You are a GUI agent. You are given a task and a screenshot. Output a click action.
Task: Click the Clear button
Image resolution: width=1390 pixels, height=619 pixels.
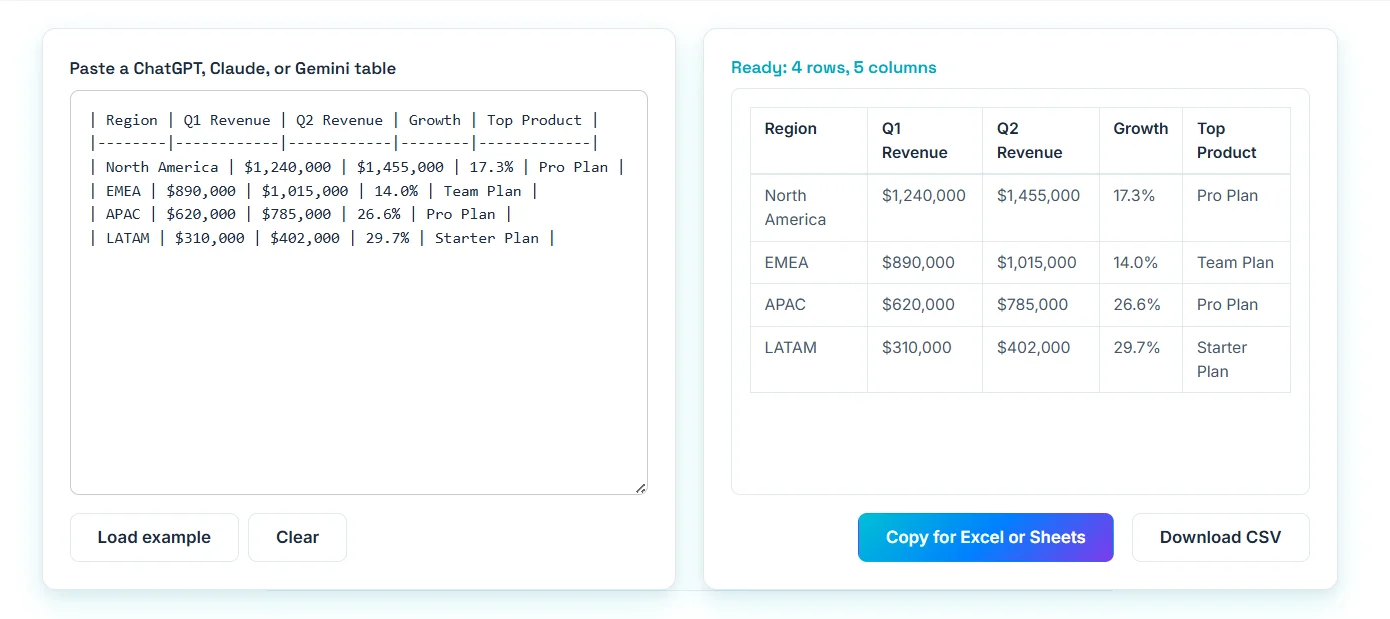click(297, 537)
